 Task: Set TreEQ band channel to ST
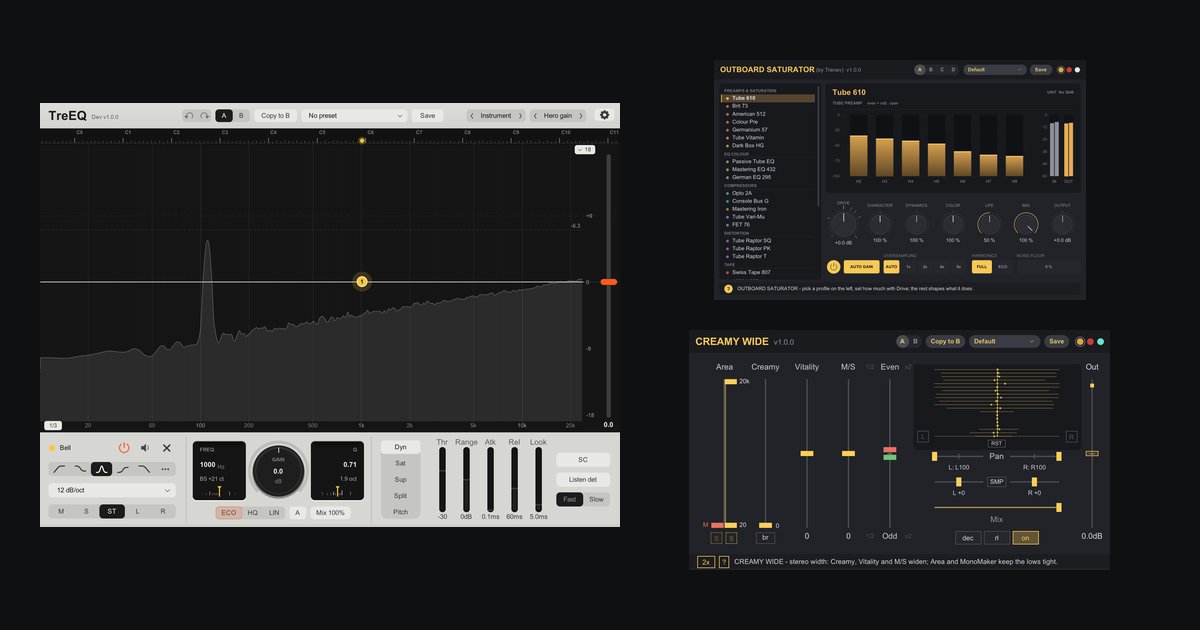pos(112,511)
